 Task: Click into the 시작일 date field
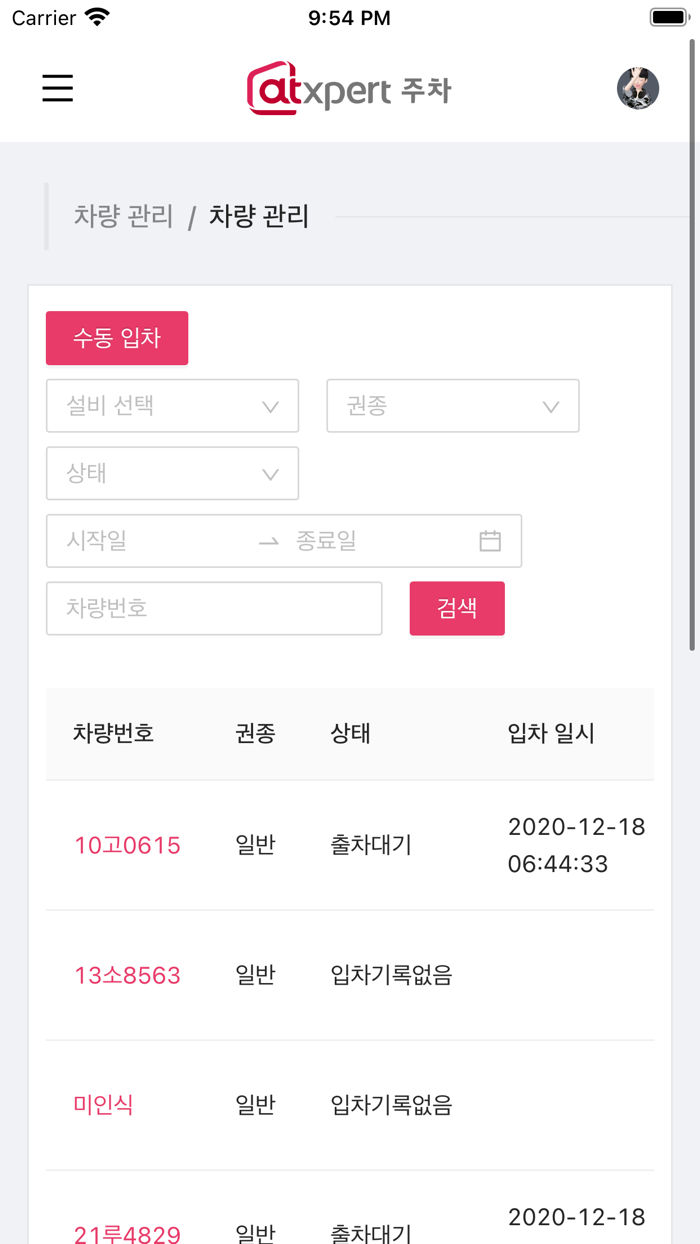(x=130, y=540)
